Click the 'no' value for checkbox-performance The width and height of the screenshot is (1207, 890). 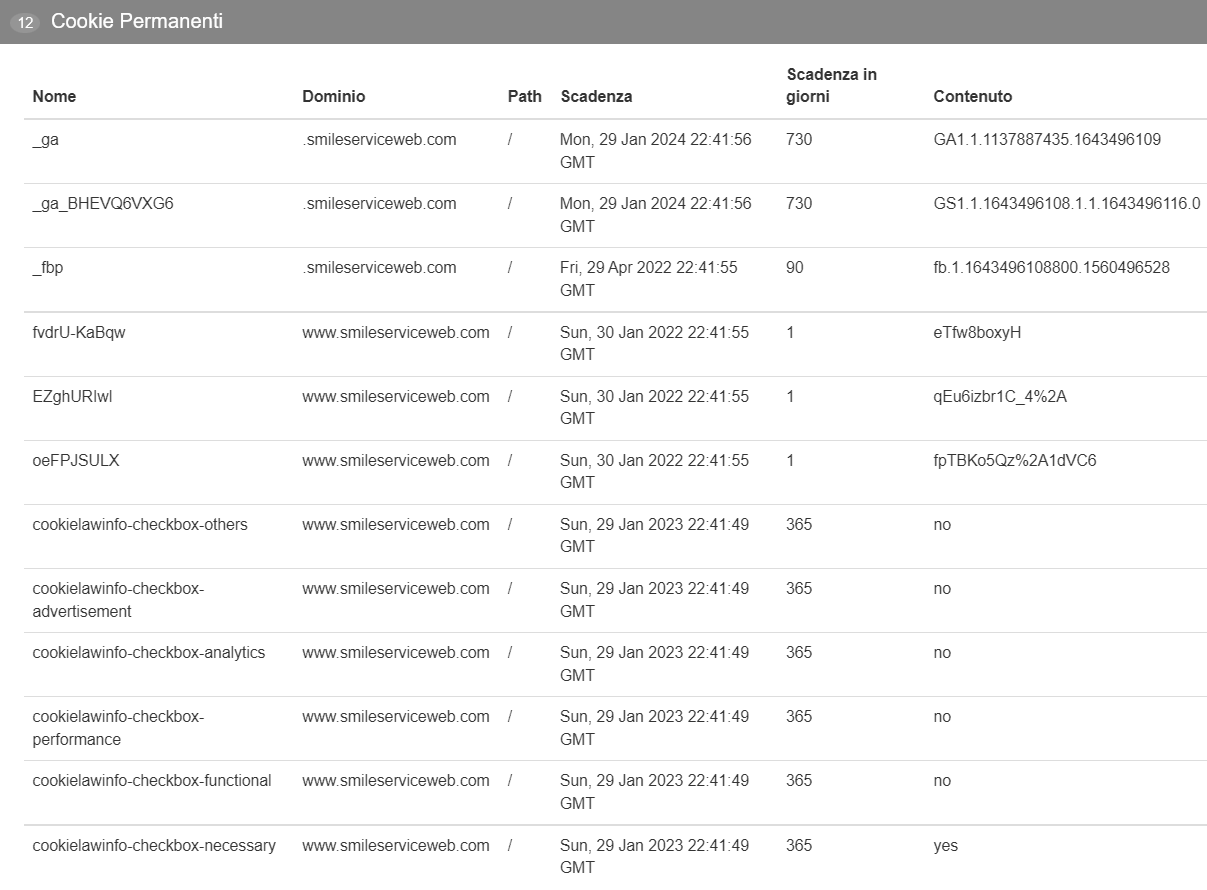942,717
